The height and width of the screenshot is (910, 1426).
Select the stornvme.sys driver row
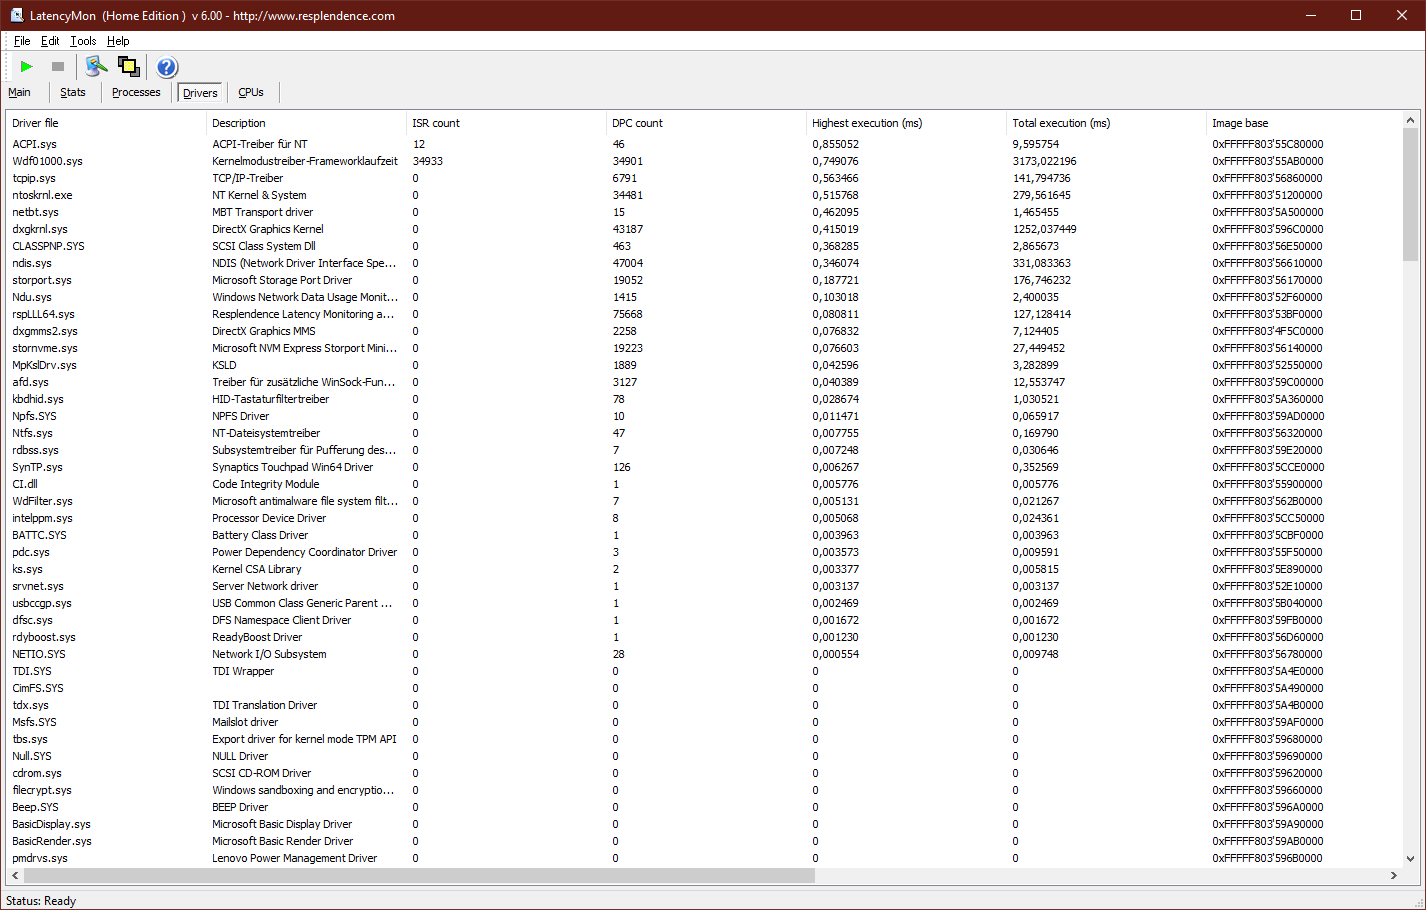click(x=704, y=348)
